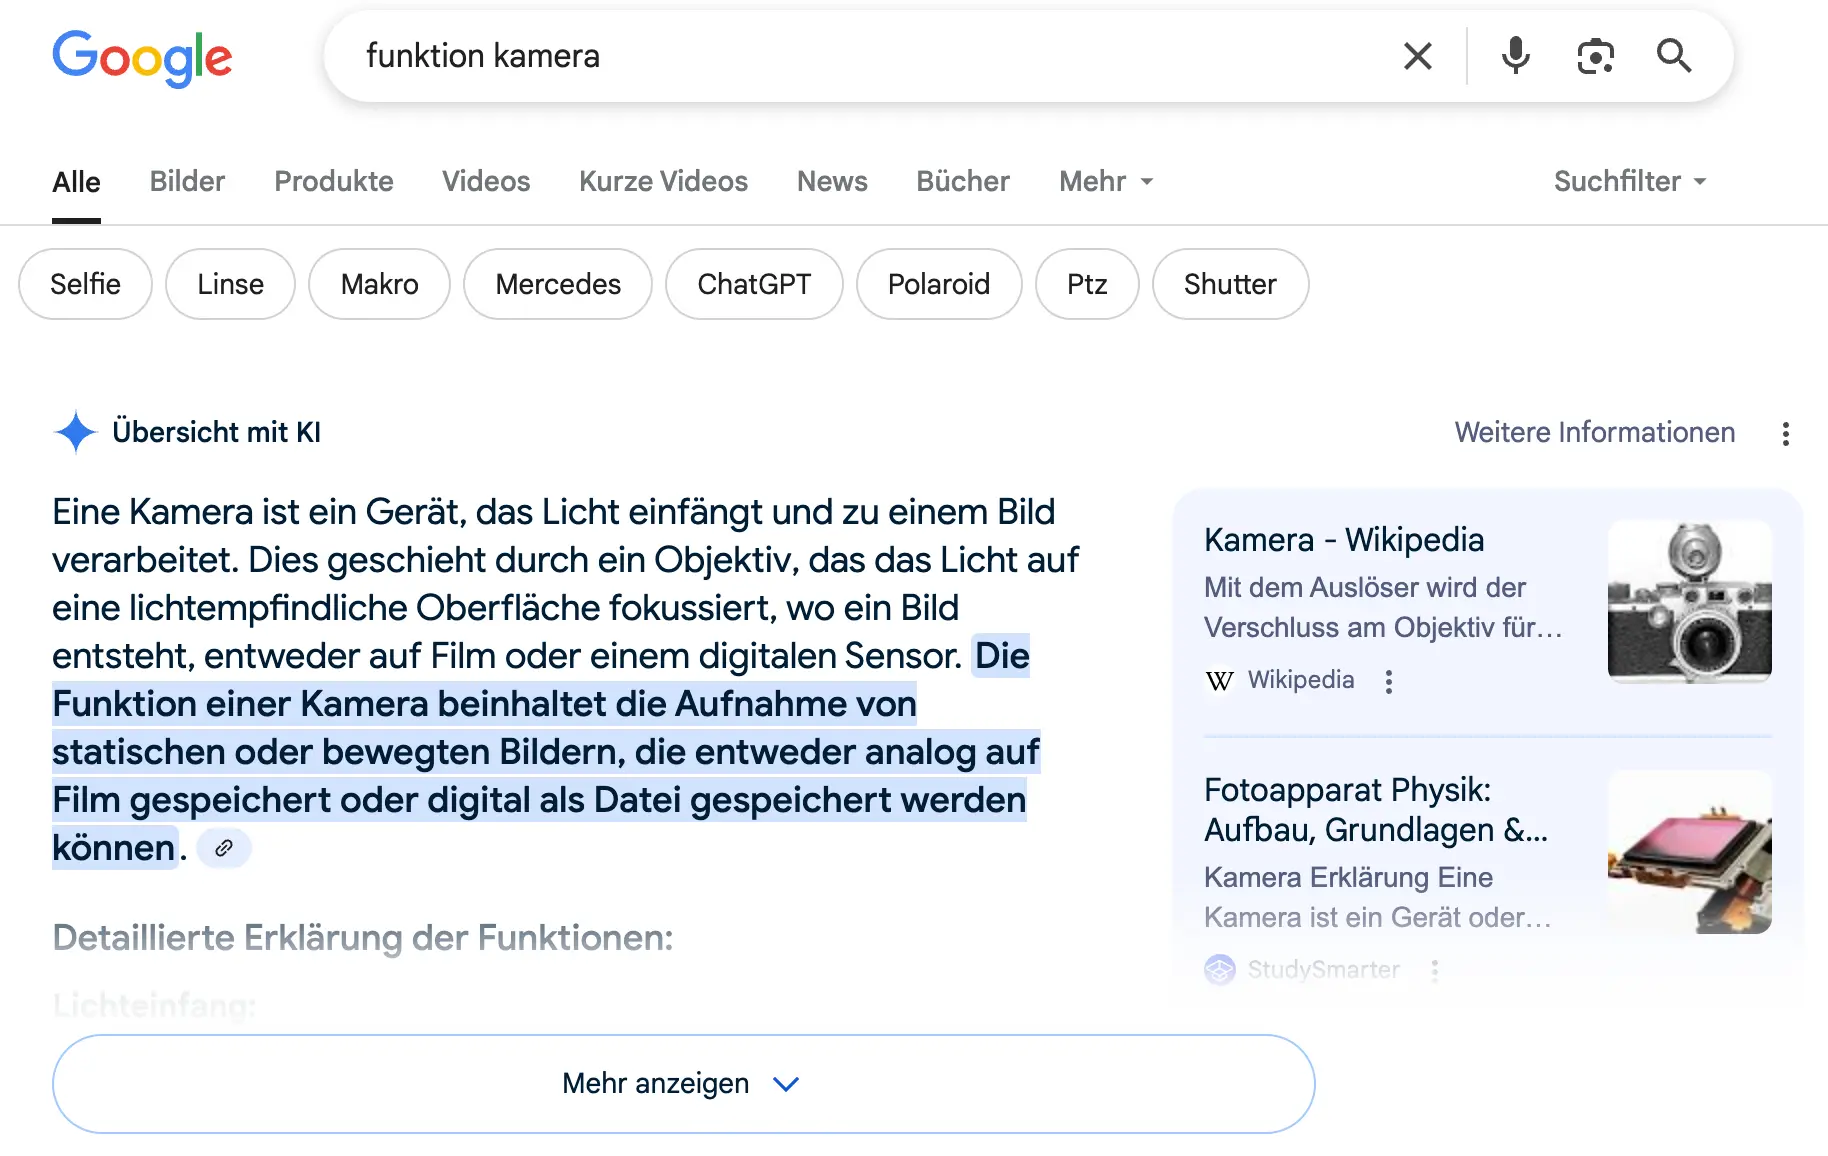Image resolution: width=1828 pixels, height=1156 pixels.
Task: Choose the Mercedes chip
Action: coord(558,284)
